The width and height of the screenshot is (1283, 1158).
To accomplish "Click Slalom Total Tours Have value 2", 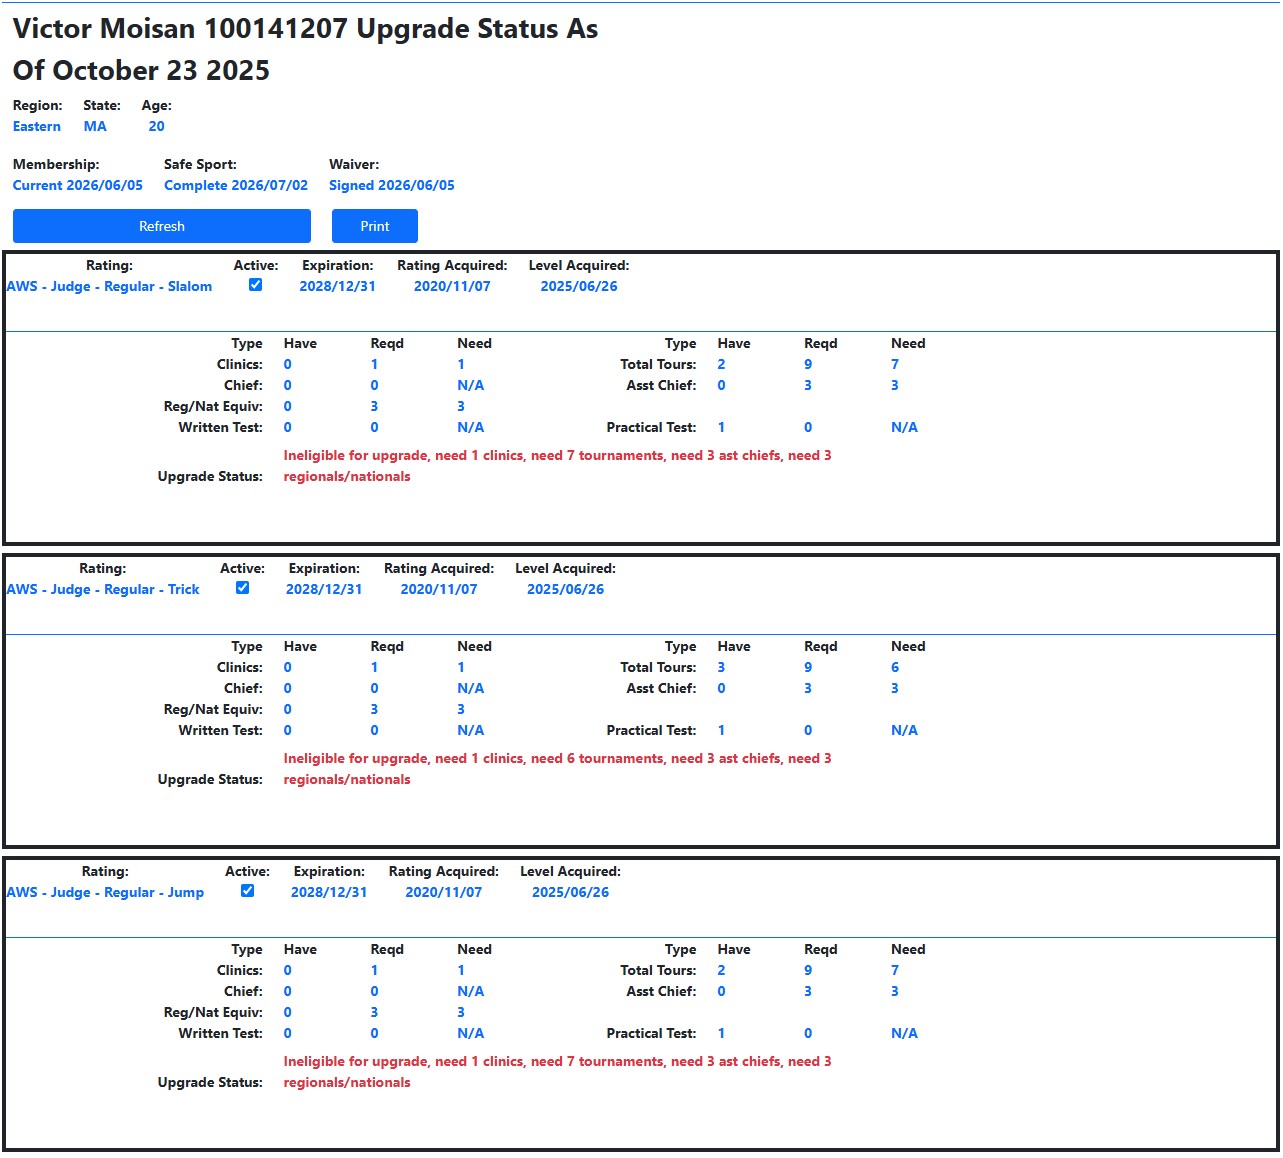I will point(721,364).
